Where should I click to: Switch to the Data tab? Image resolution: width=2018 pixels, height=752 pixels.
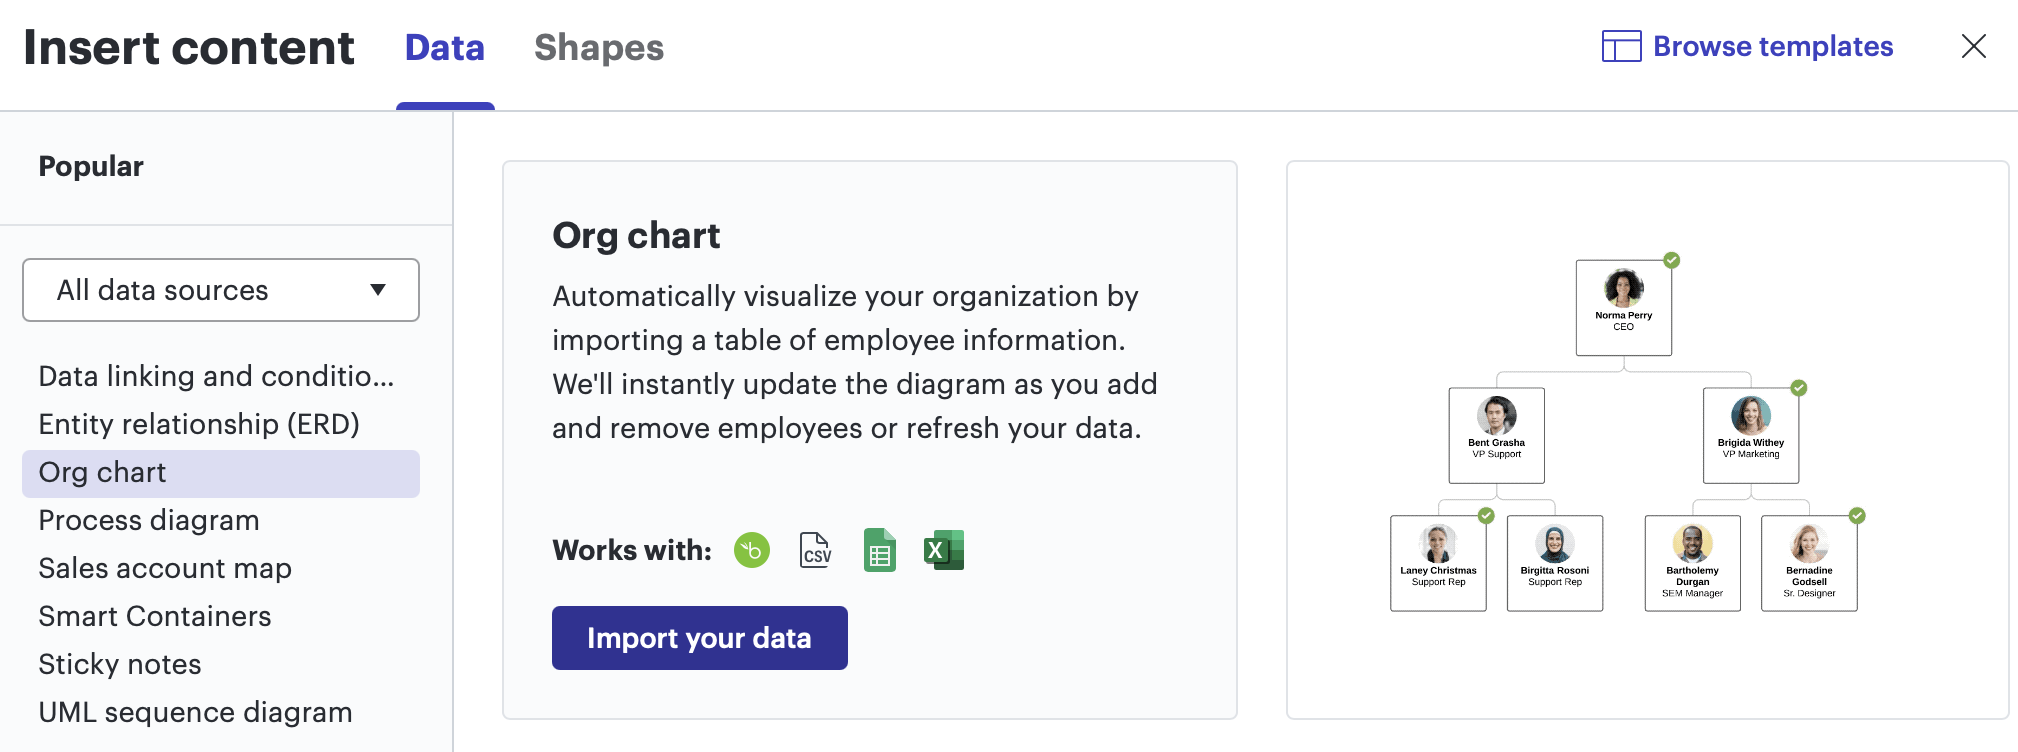445,48
